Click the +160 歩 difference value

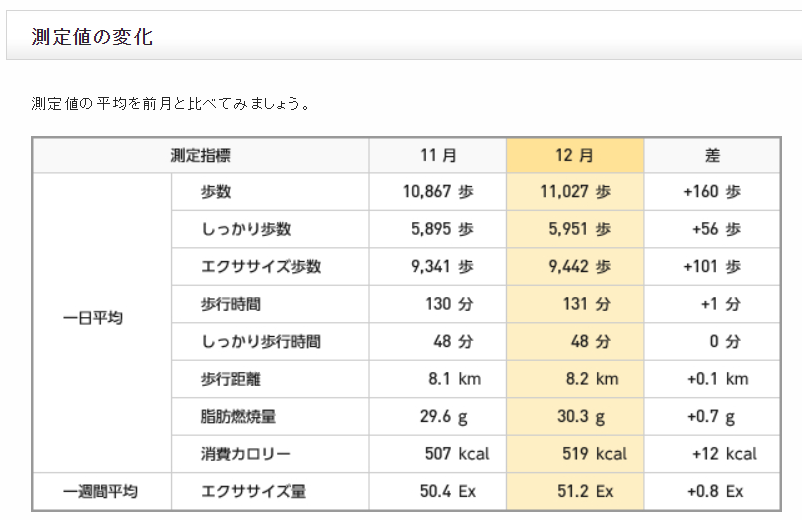tap(712, 192)
